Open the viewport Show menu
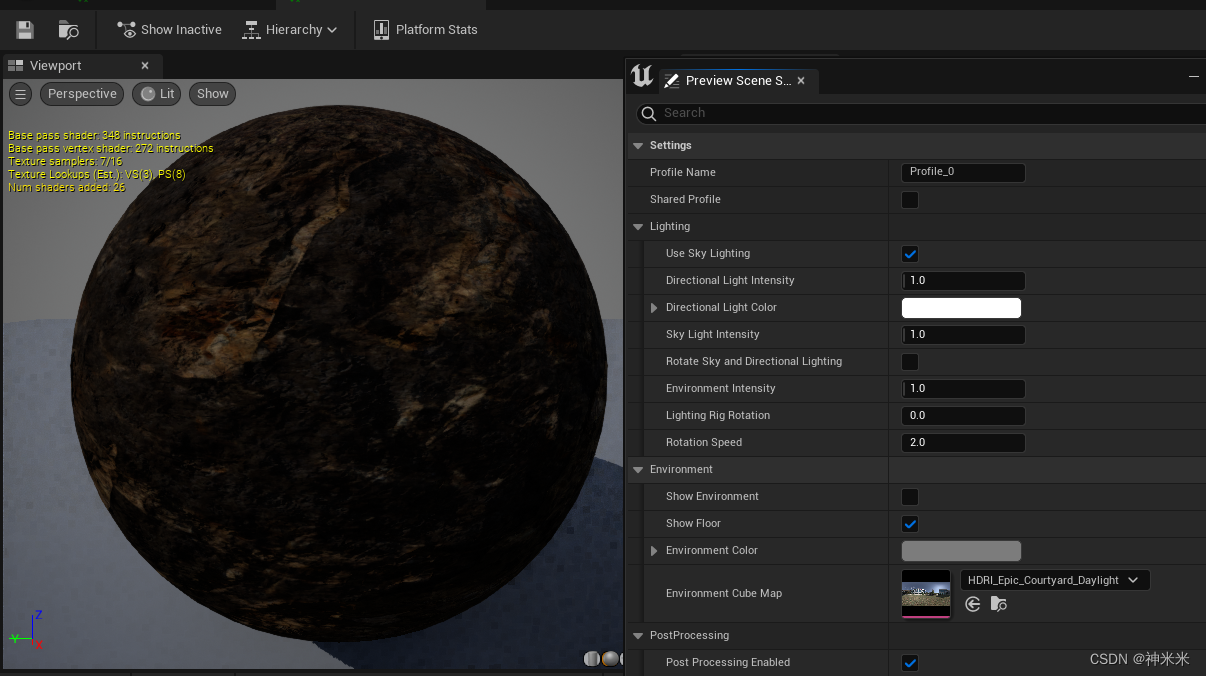 [x=212, y=94]
